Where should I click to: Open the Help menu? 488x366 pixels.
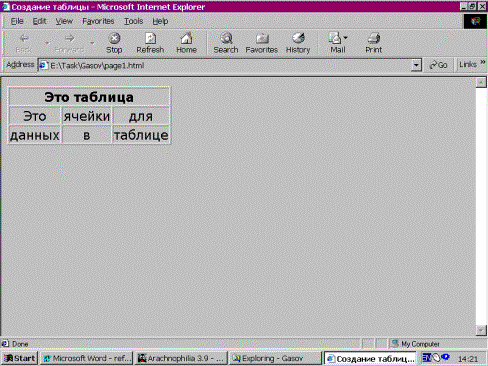click(160, 21)
